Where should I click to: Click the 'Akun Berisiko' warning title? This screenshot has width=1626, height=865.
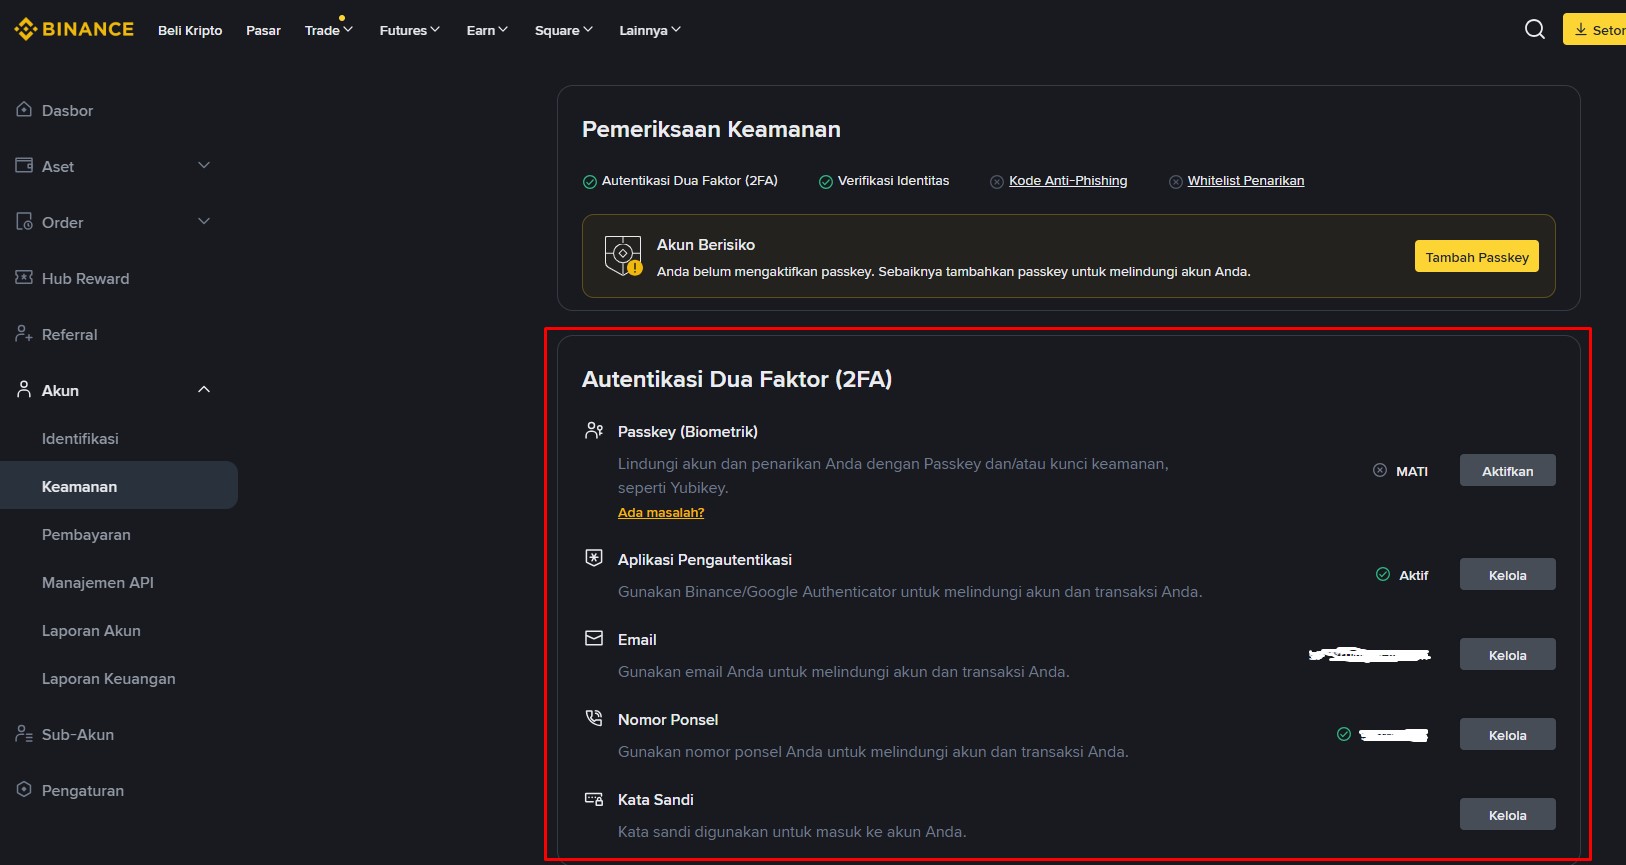click(x=706, y=244)
